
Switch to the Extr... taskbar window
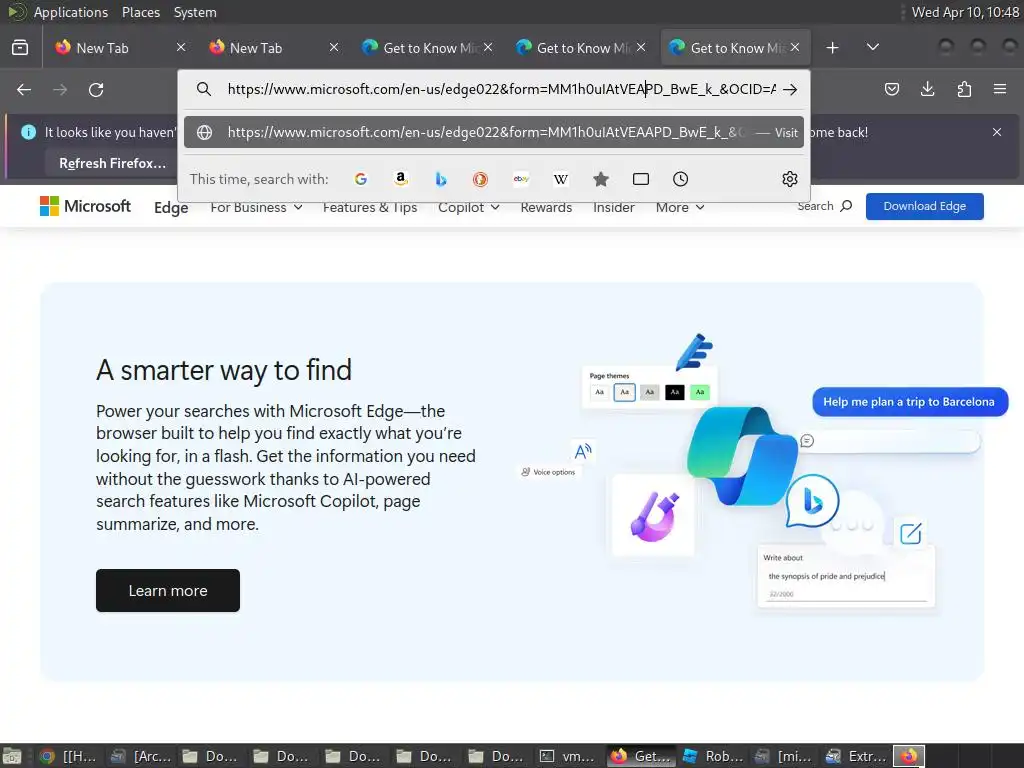click(x=855, y=756)
